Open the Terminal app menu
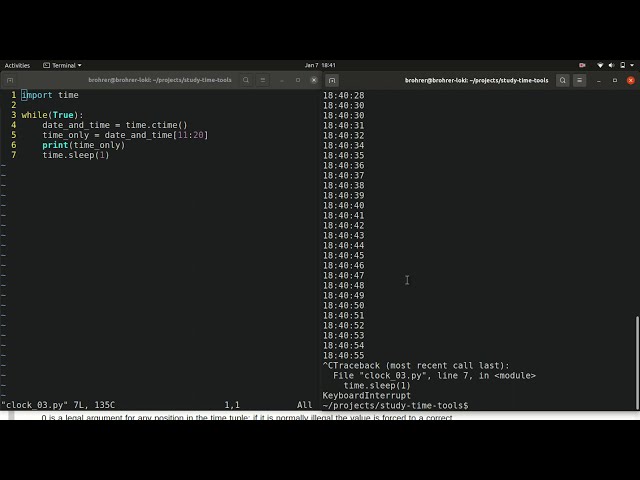640x480 pixels. point(62,65)
